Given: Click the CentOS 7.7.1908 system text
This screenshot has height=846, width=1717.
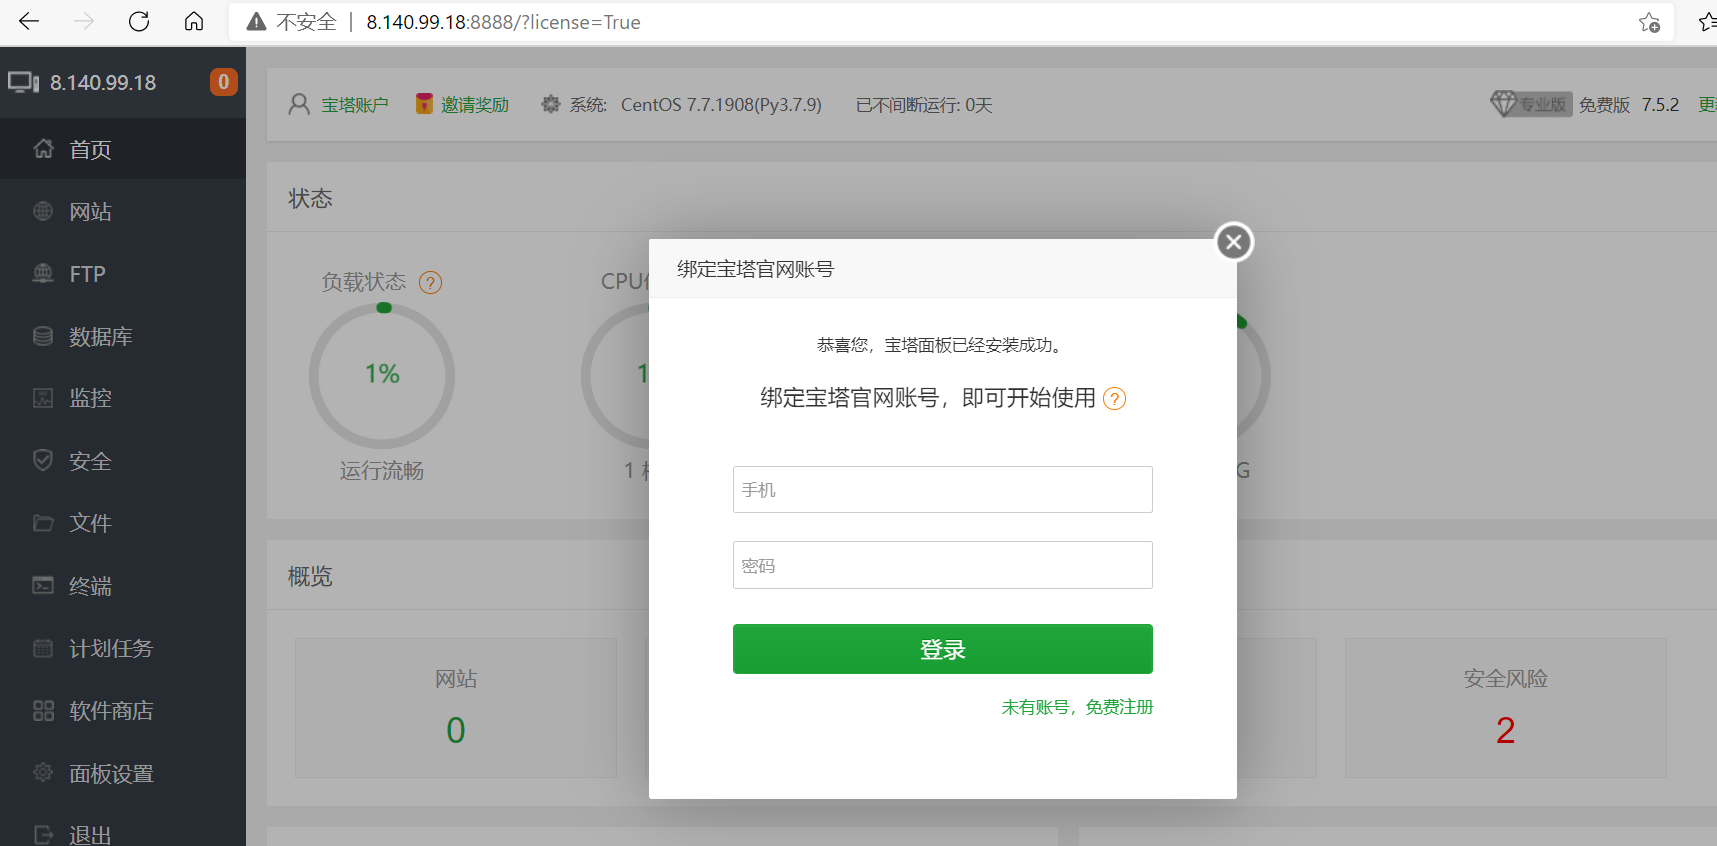Looking at the screenshot, I should pyautogui.click(x=721, y=105).
